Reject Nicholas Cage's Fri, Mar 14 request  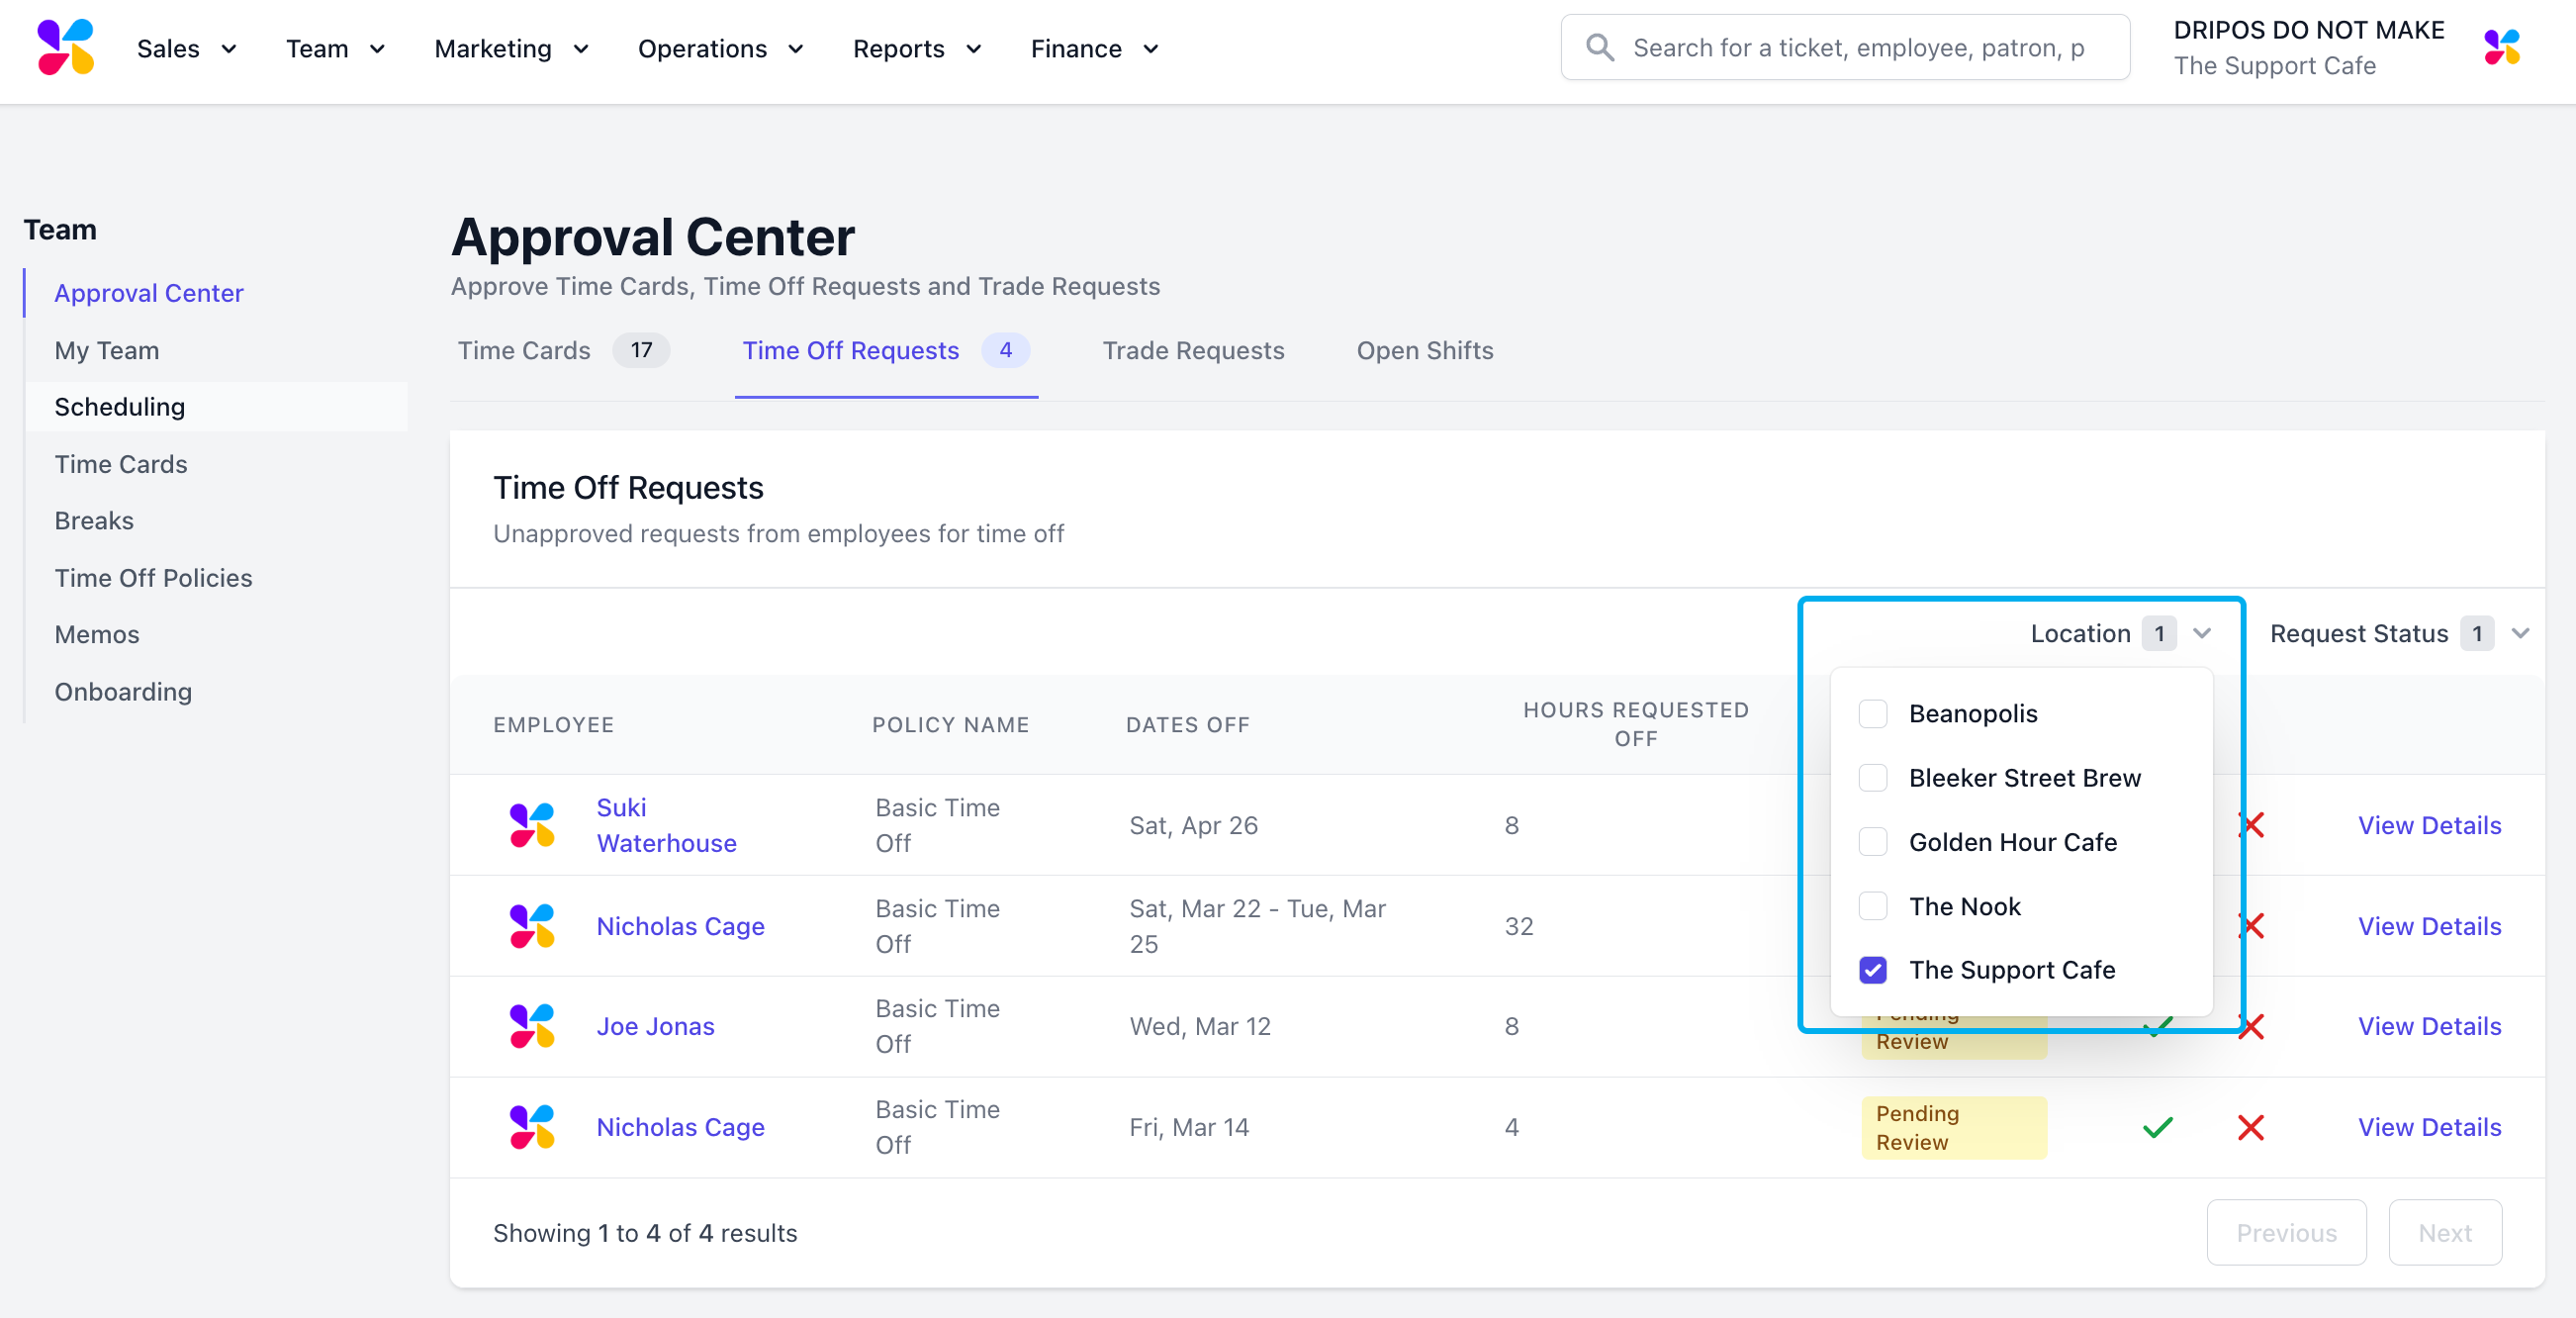(2250, 1127)
